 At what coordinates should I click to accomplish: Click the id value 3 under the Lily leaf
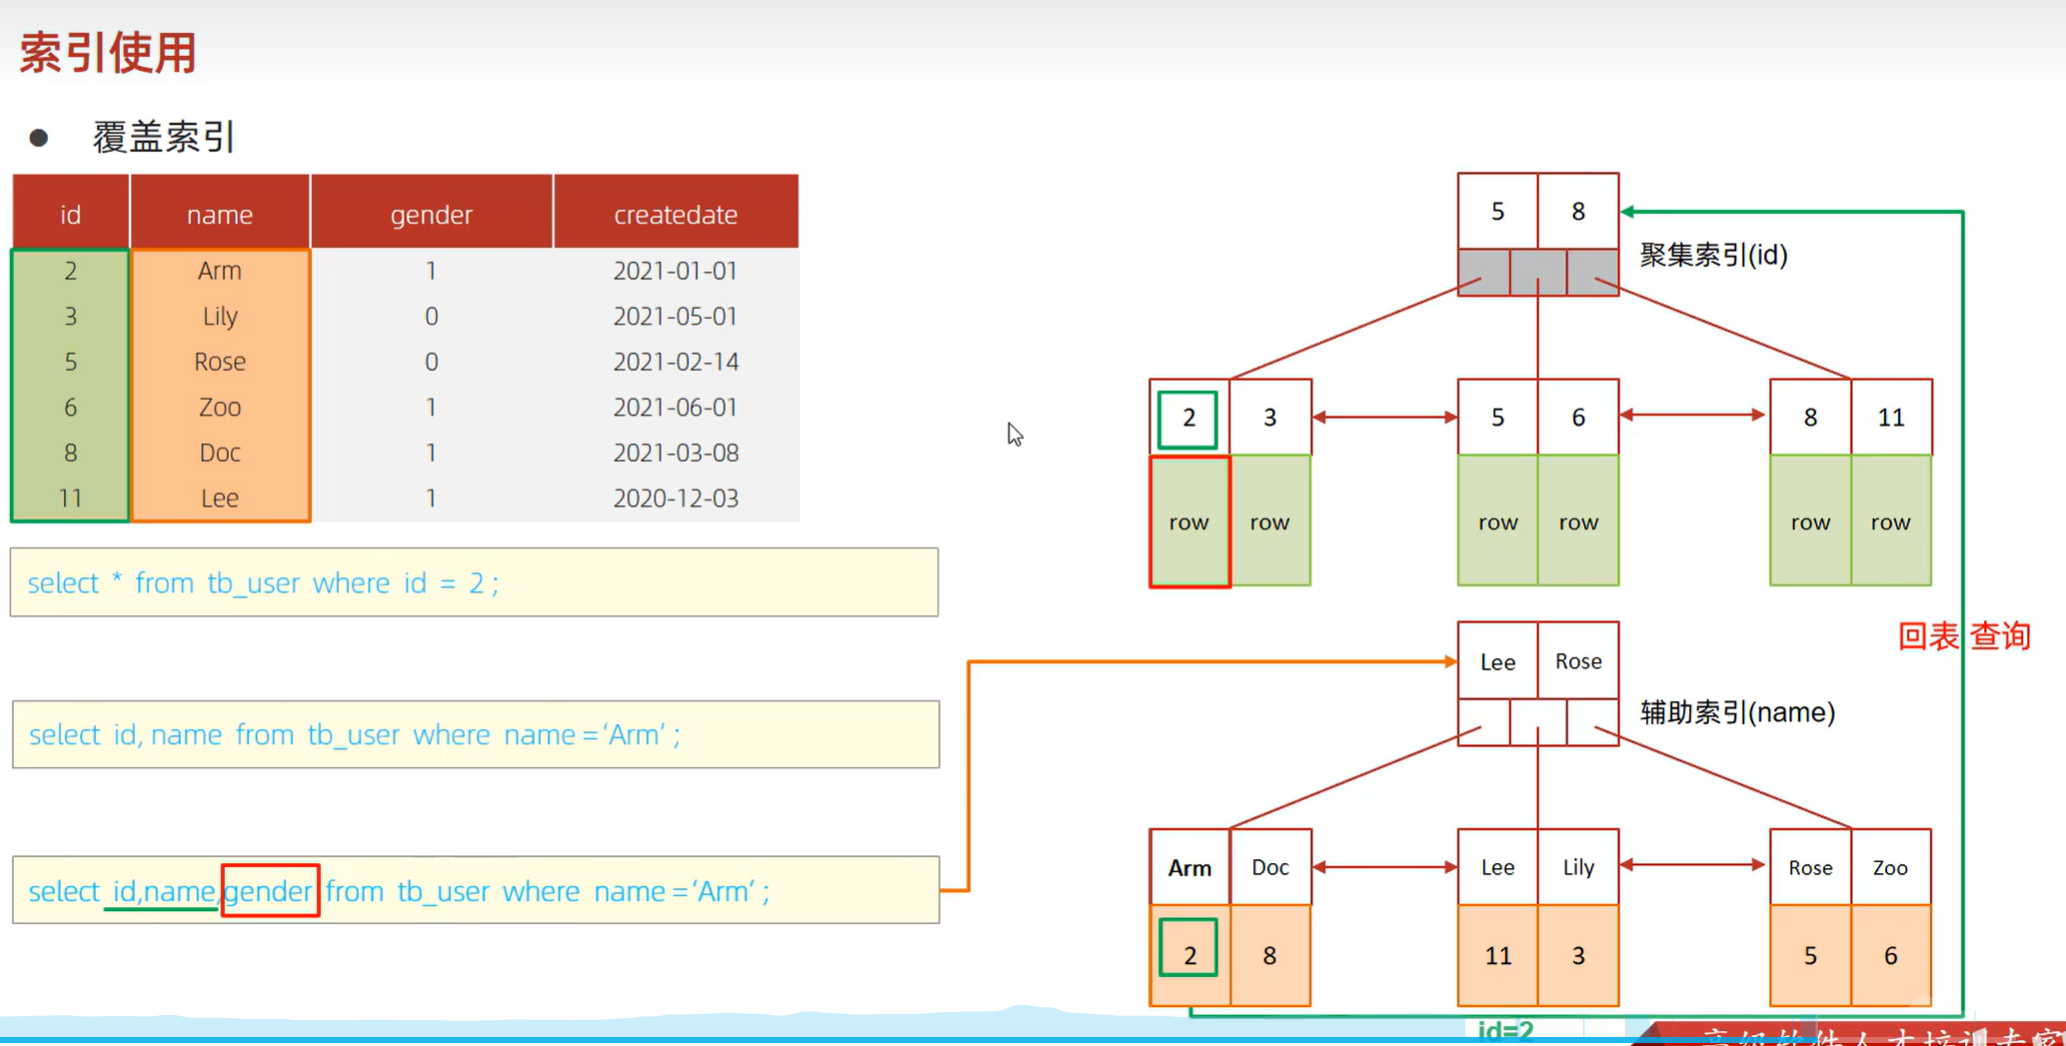click(x=1578, y=955)
